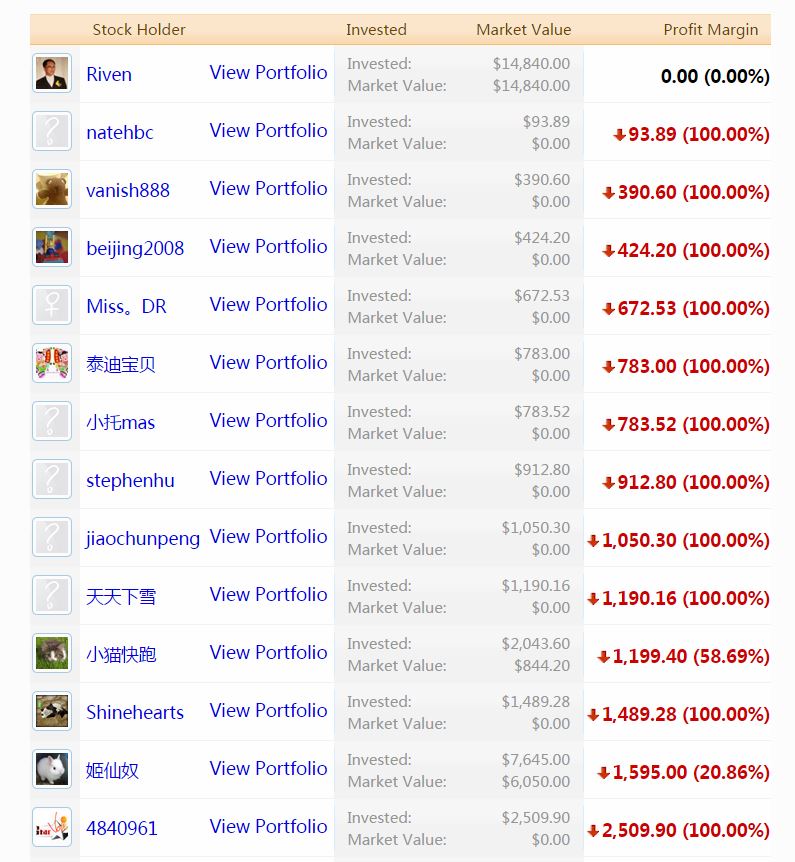Click the Market Value column header
The height and width of the screenshot is (862, 795).
coord(523,30)
